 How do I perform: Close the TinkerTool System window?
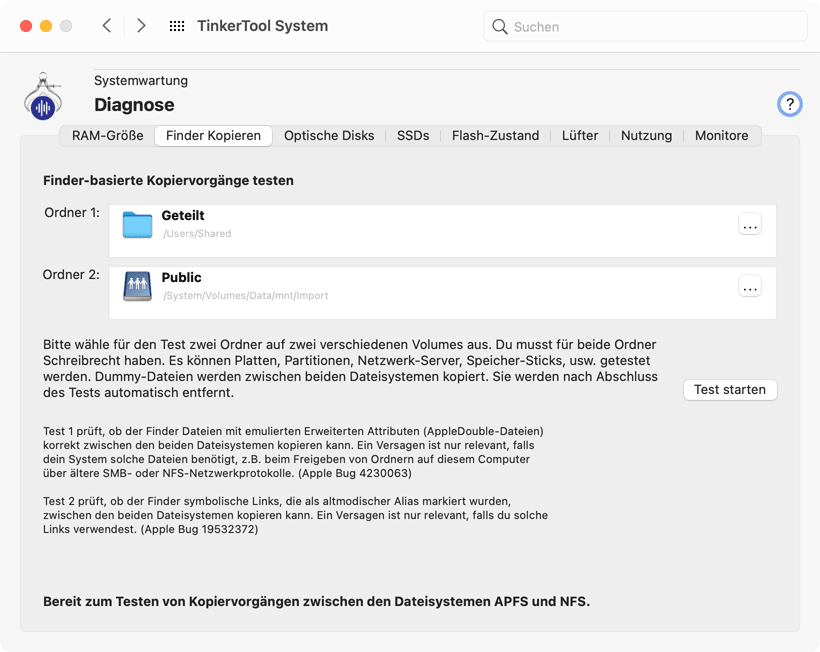(x=26, y=26)
